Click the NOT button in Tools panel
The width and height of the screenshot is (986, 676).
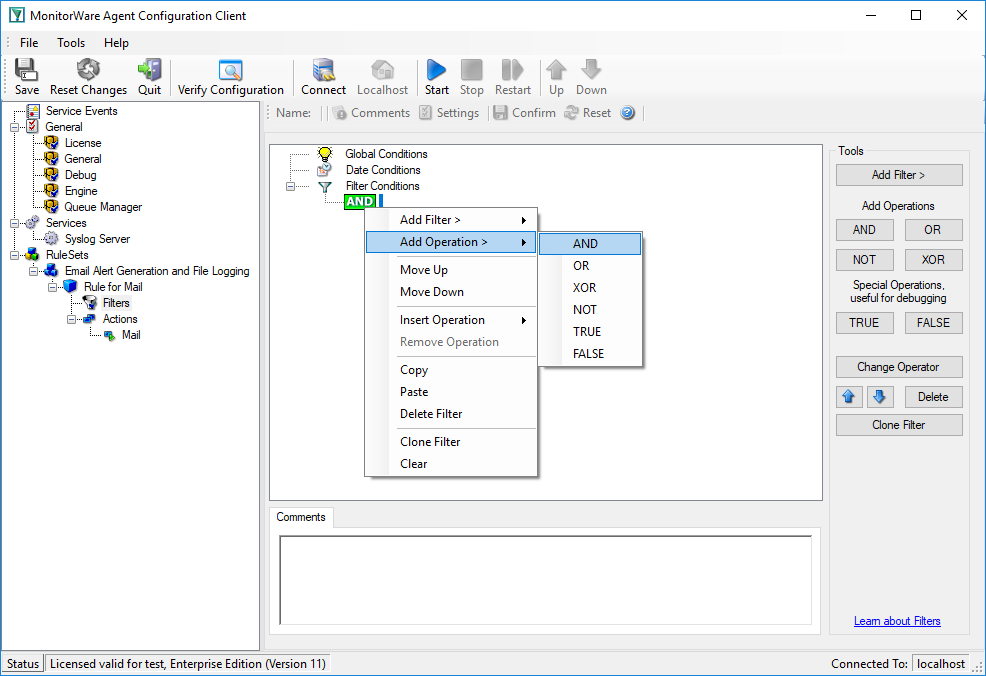click(x=864, y=260)
